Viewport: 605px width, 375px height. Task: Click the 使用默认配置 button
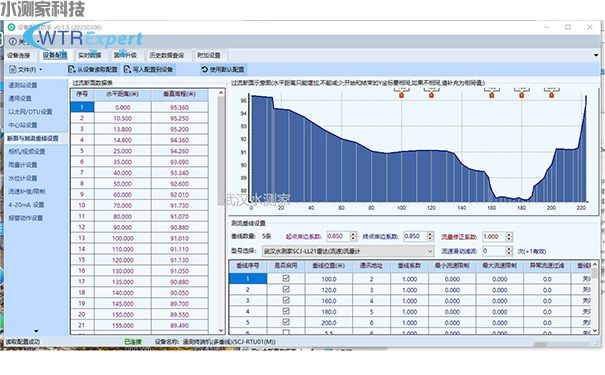(x=223, y=70)
